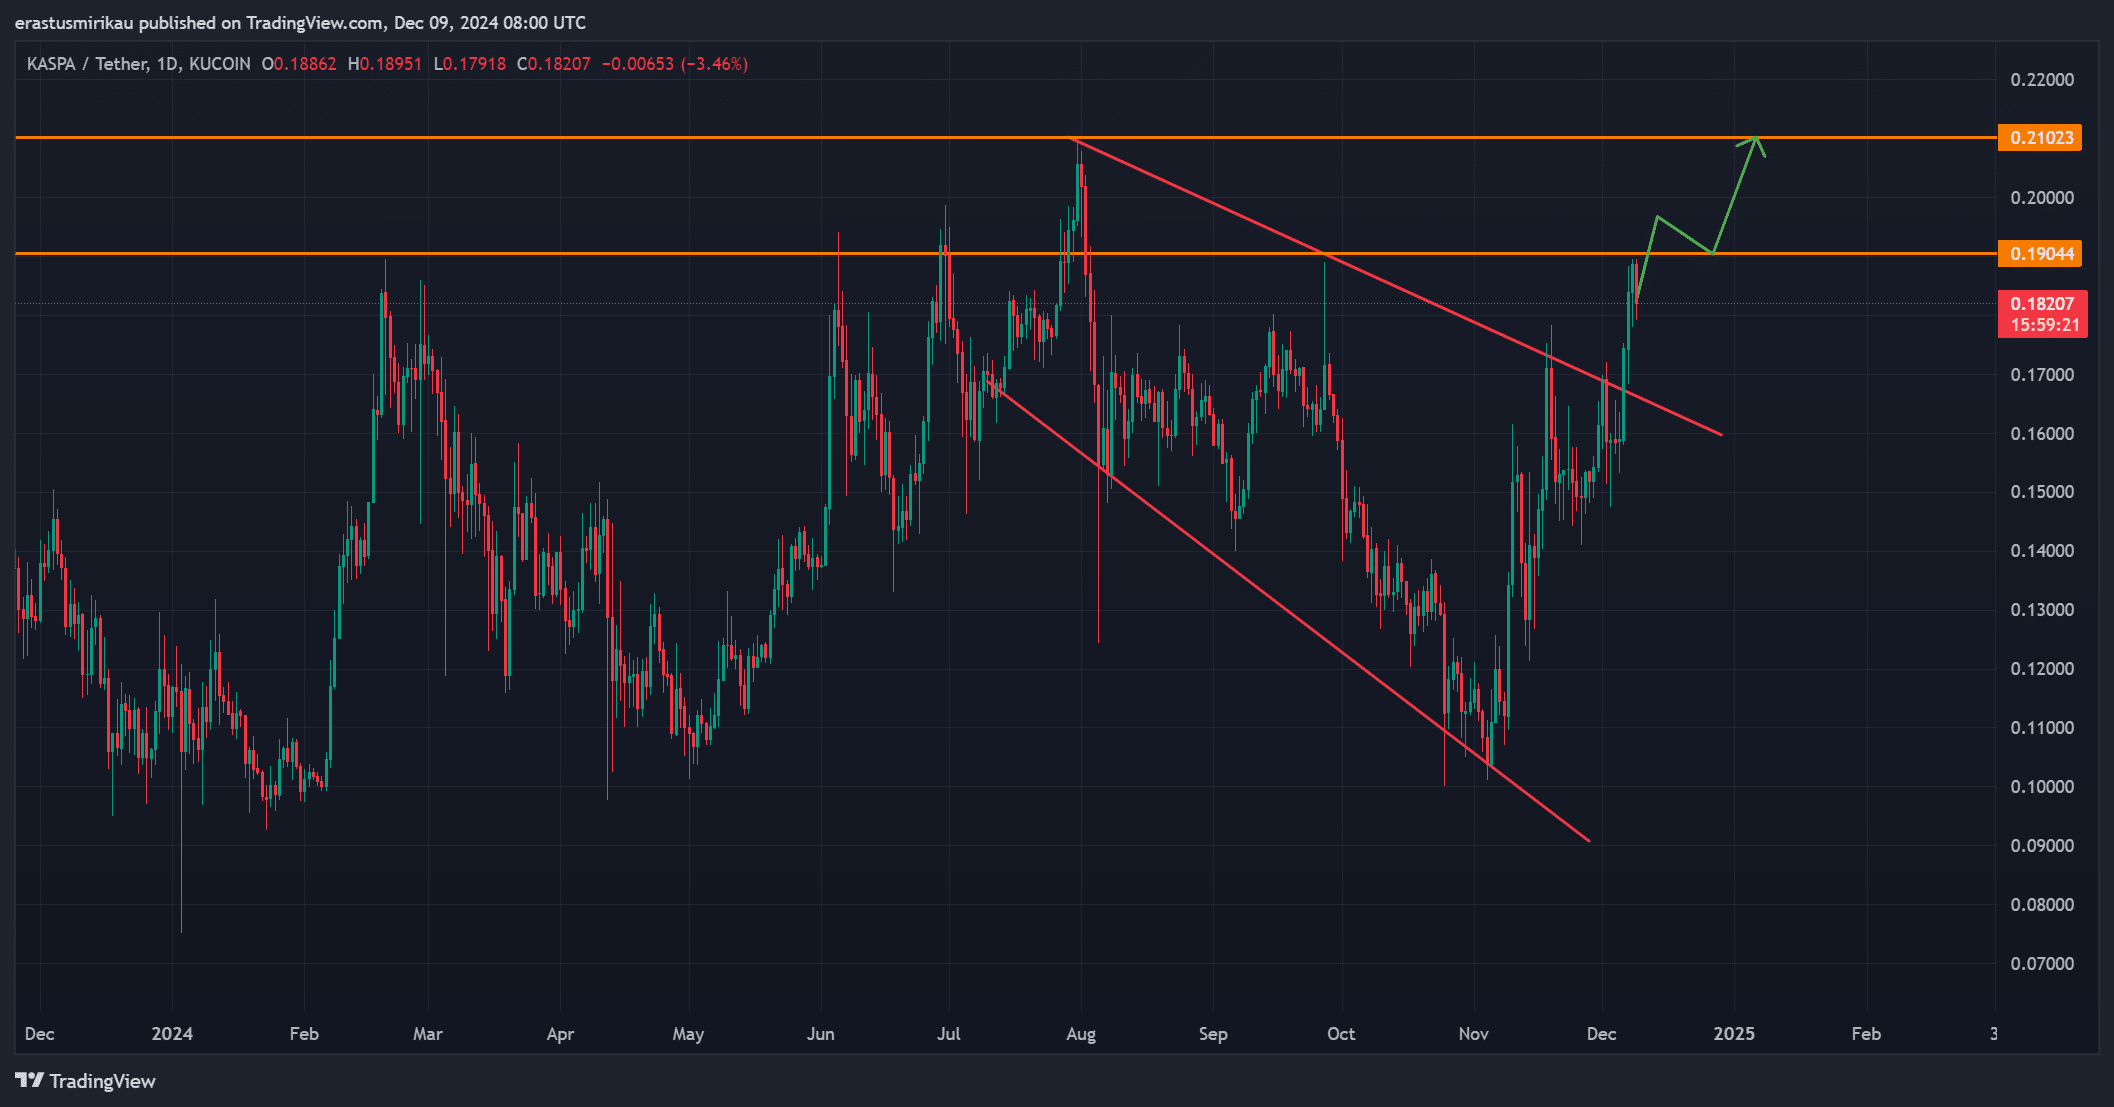Click the May label on time axis

click(x=688, y=1034)
